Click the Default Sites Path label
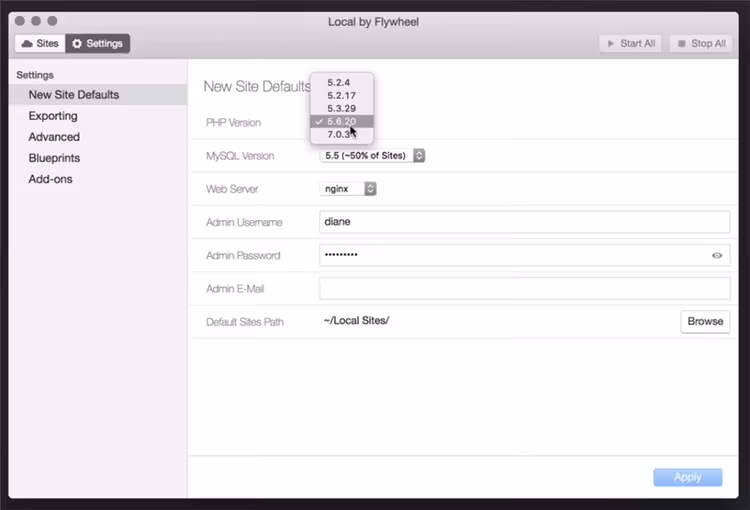 point(245,322)
